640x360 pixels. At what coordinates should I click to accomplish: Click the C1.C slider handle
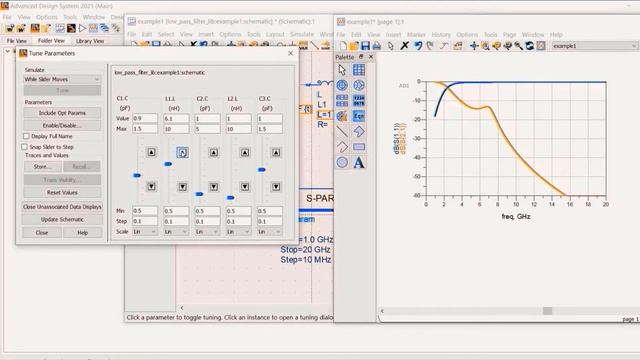[137, 176]
